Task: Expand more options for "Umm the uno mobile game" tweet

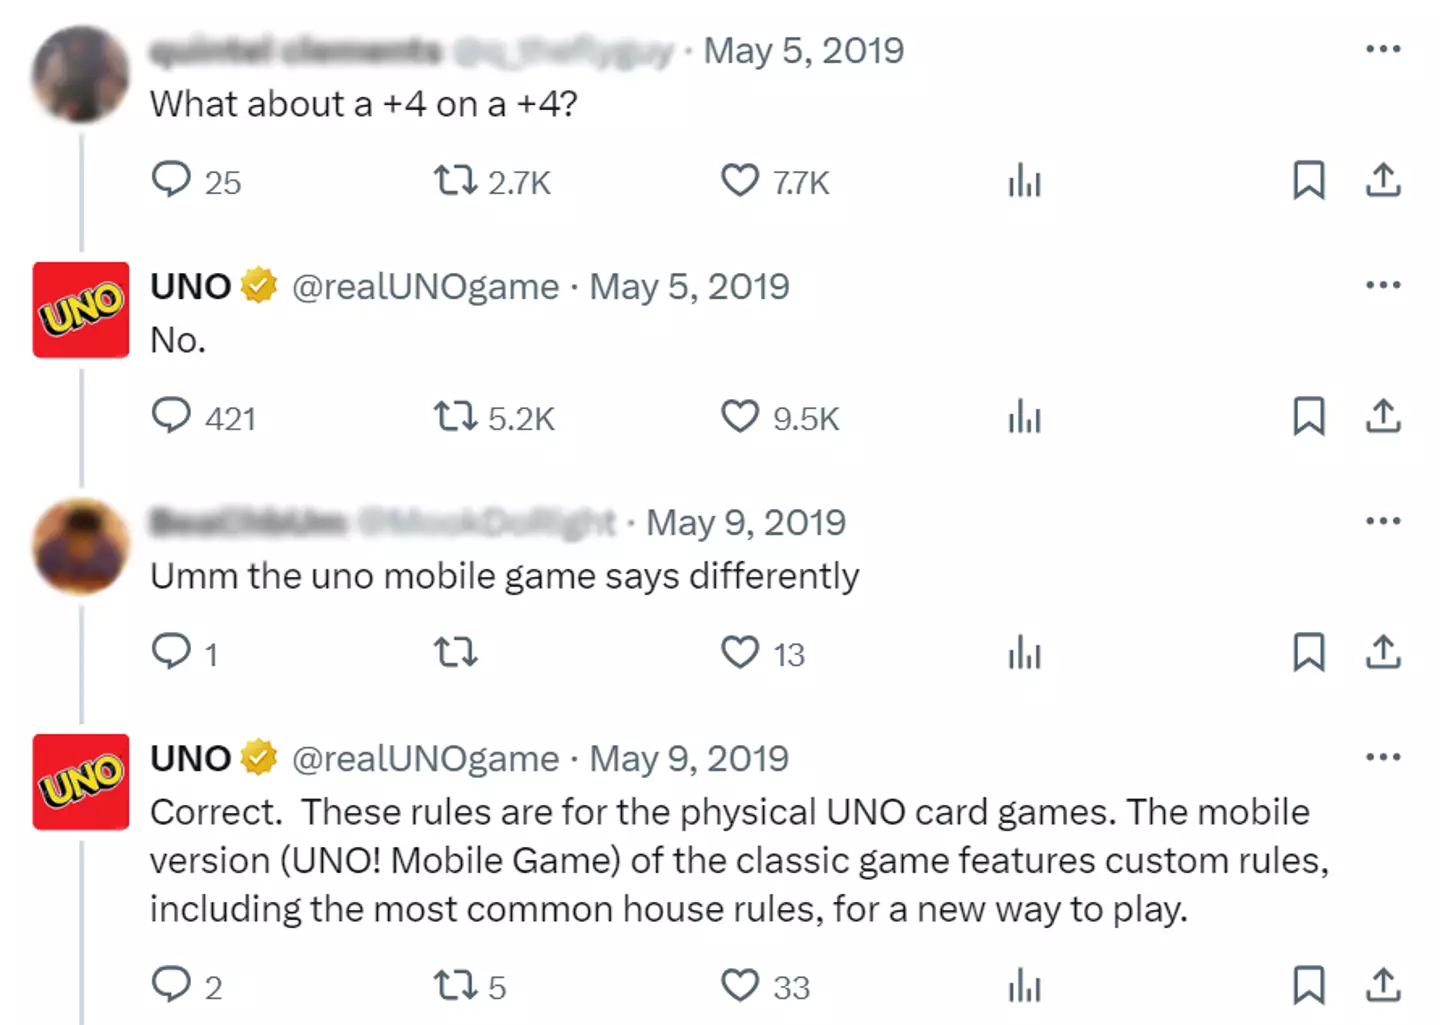Action: click(1383, 521)
